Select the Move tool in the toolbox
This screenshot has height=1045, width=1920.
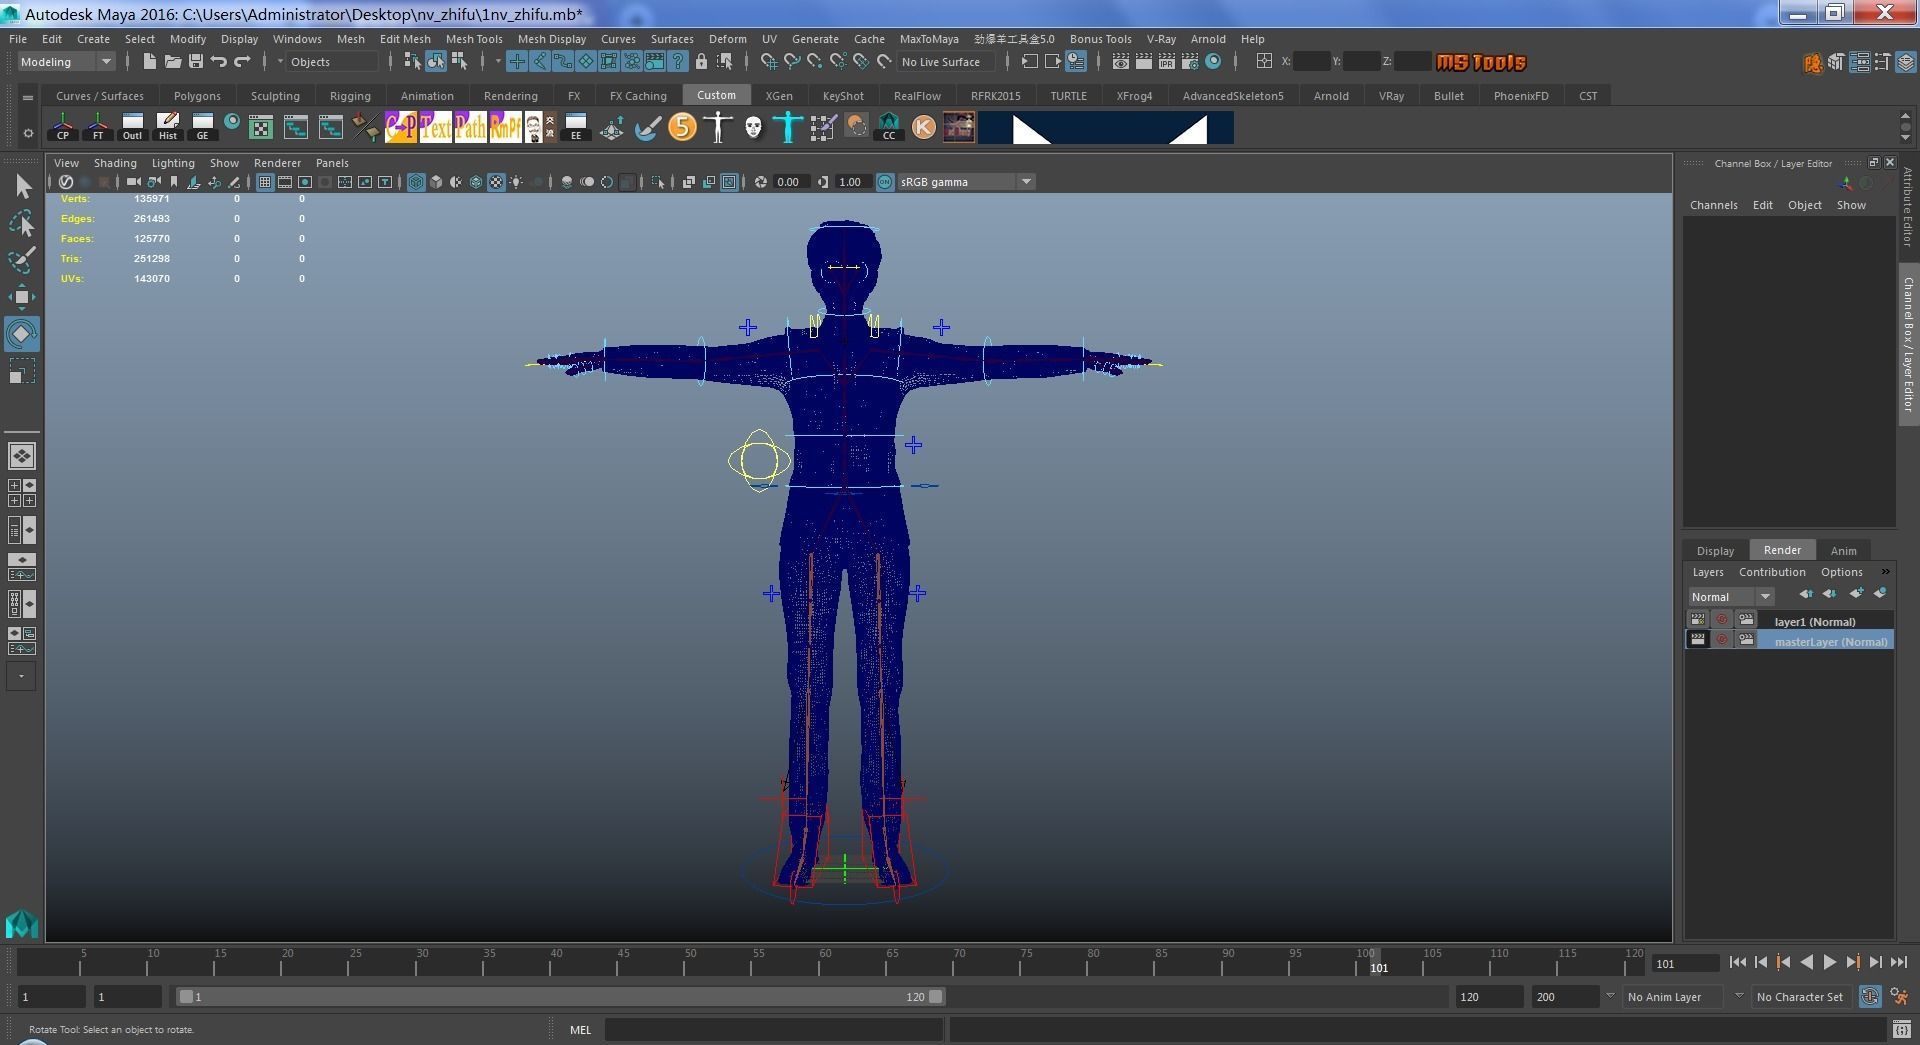(21, 297)
